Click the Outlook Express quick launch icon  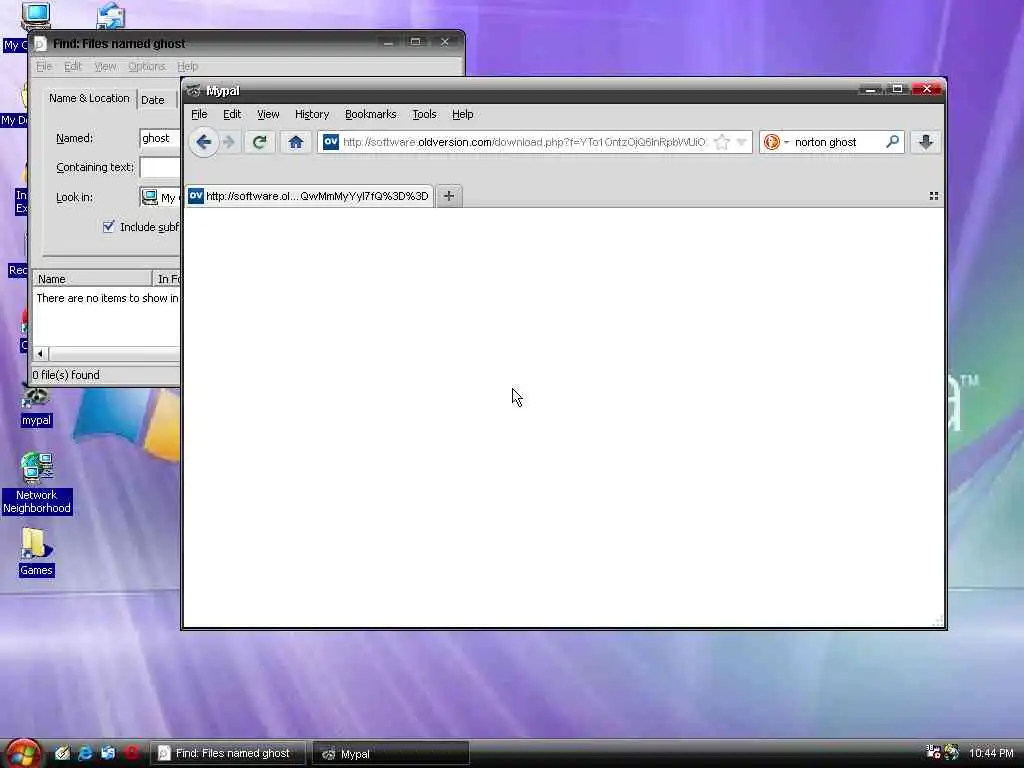[x=108, y=753]
